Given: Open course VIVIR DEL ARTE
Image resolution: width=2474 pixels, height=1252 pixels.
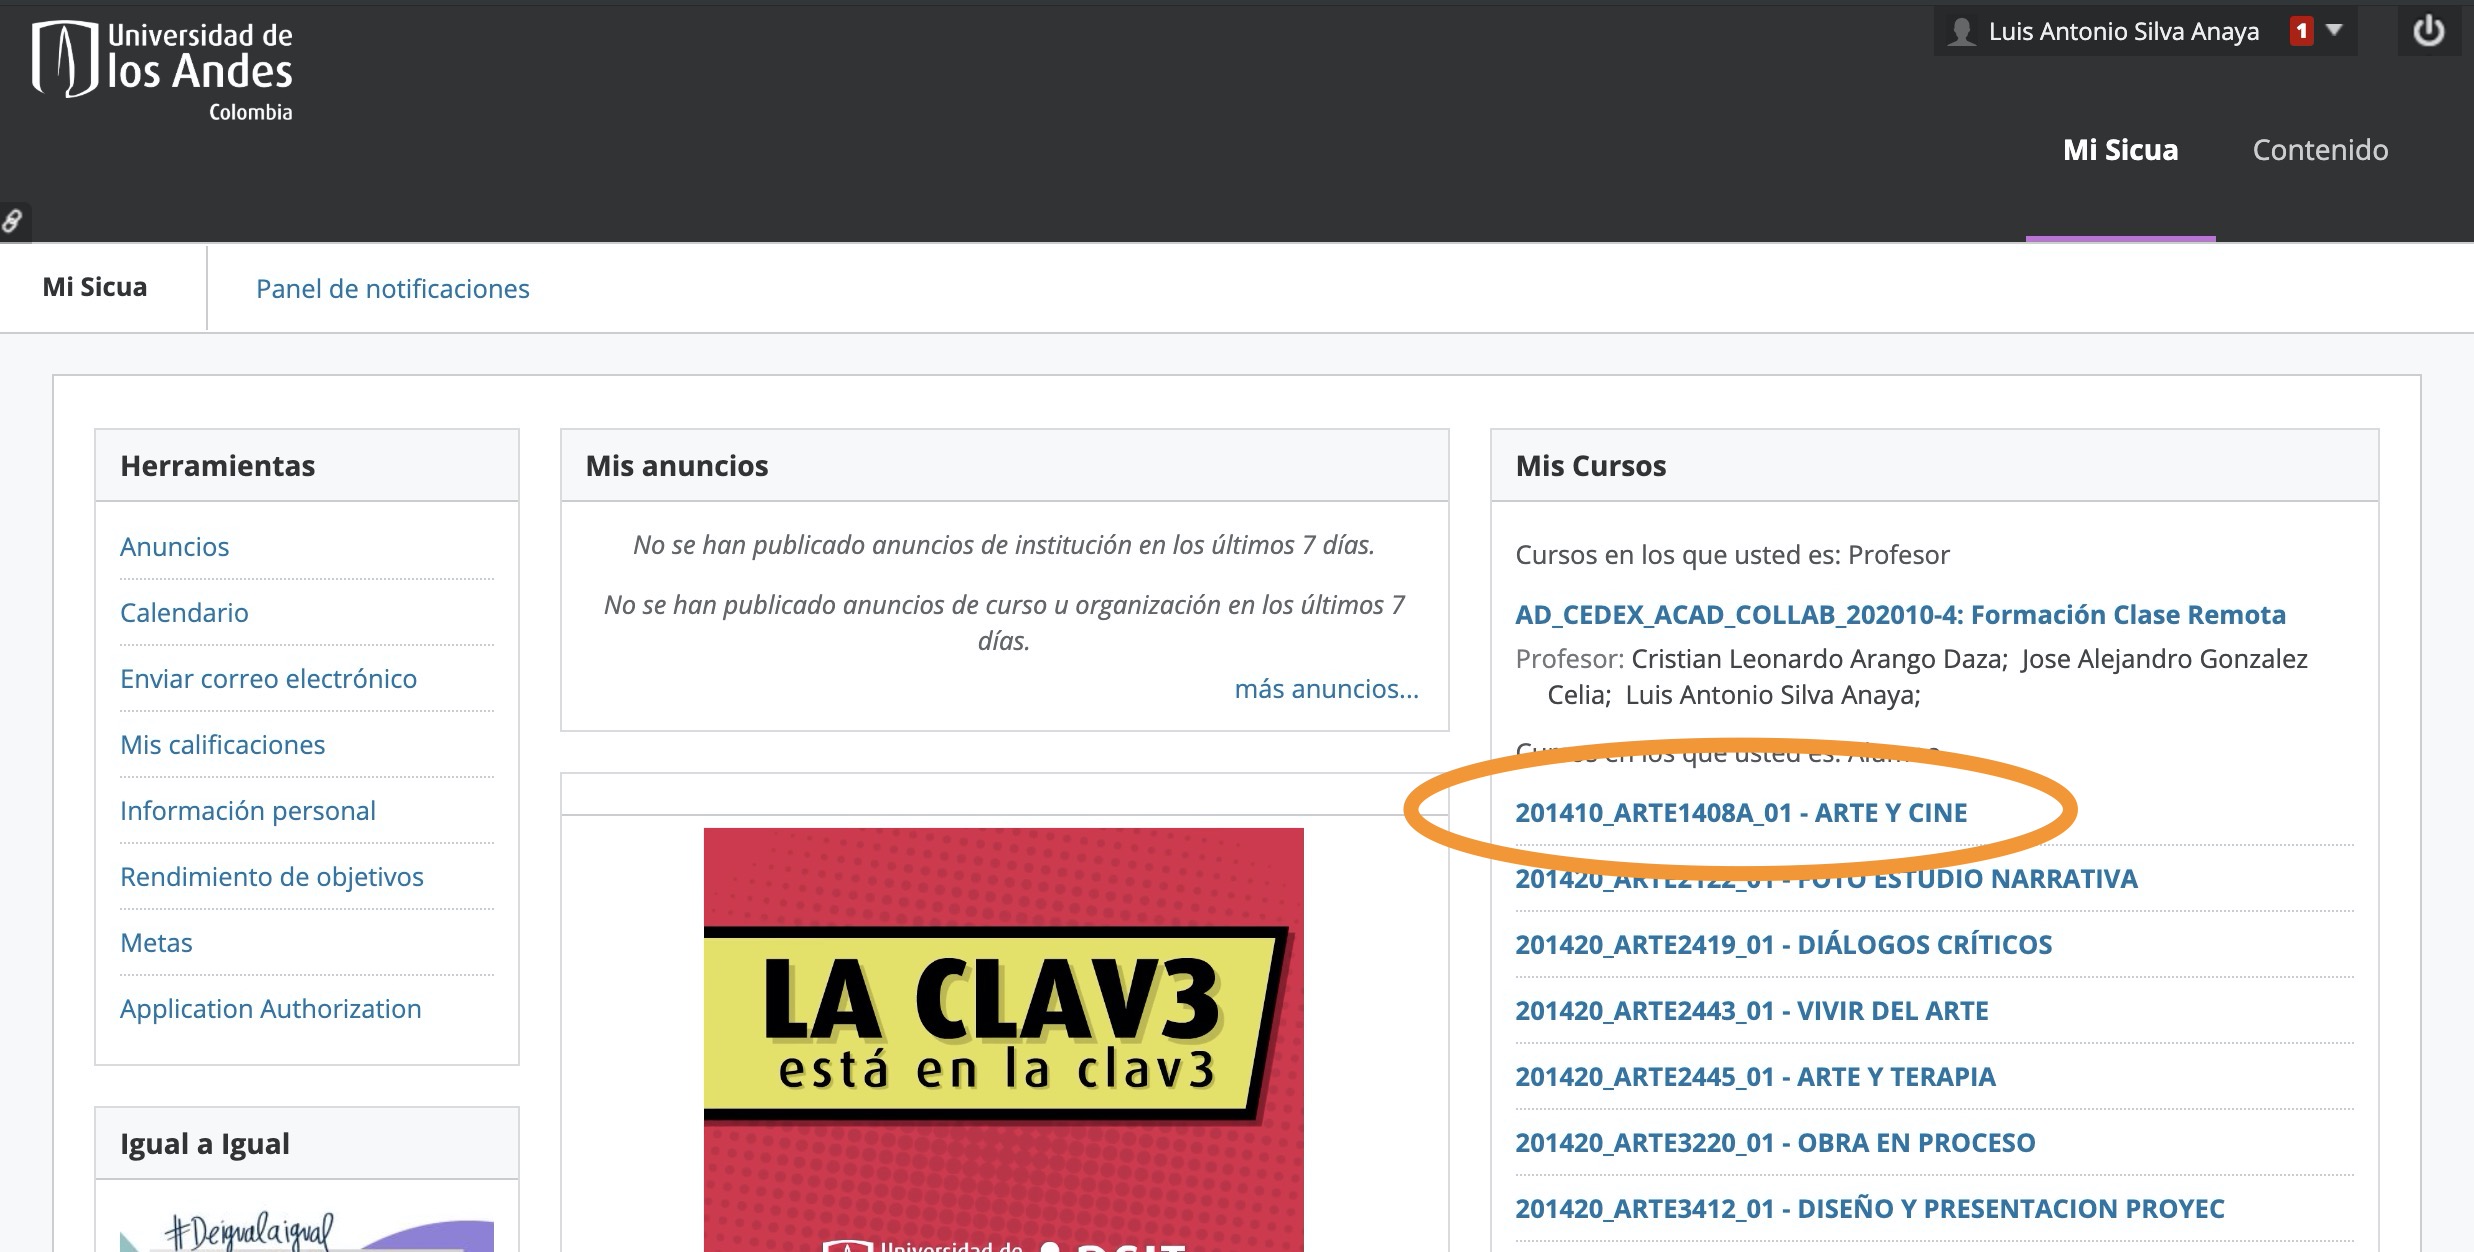Looking at the screenshot, I should 1751,1011.
